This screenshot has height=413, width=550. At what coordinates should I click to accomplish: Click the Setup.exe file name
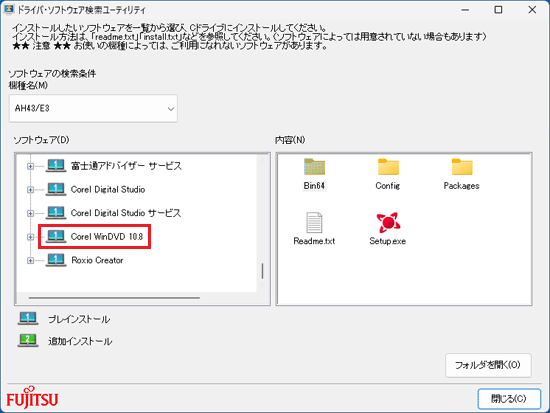388,241
